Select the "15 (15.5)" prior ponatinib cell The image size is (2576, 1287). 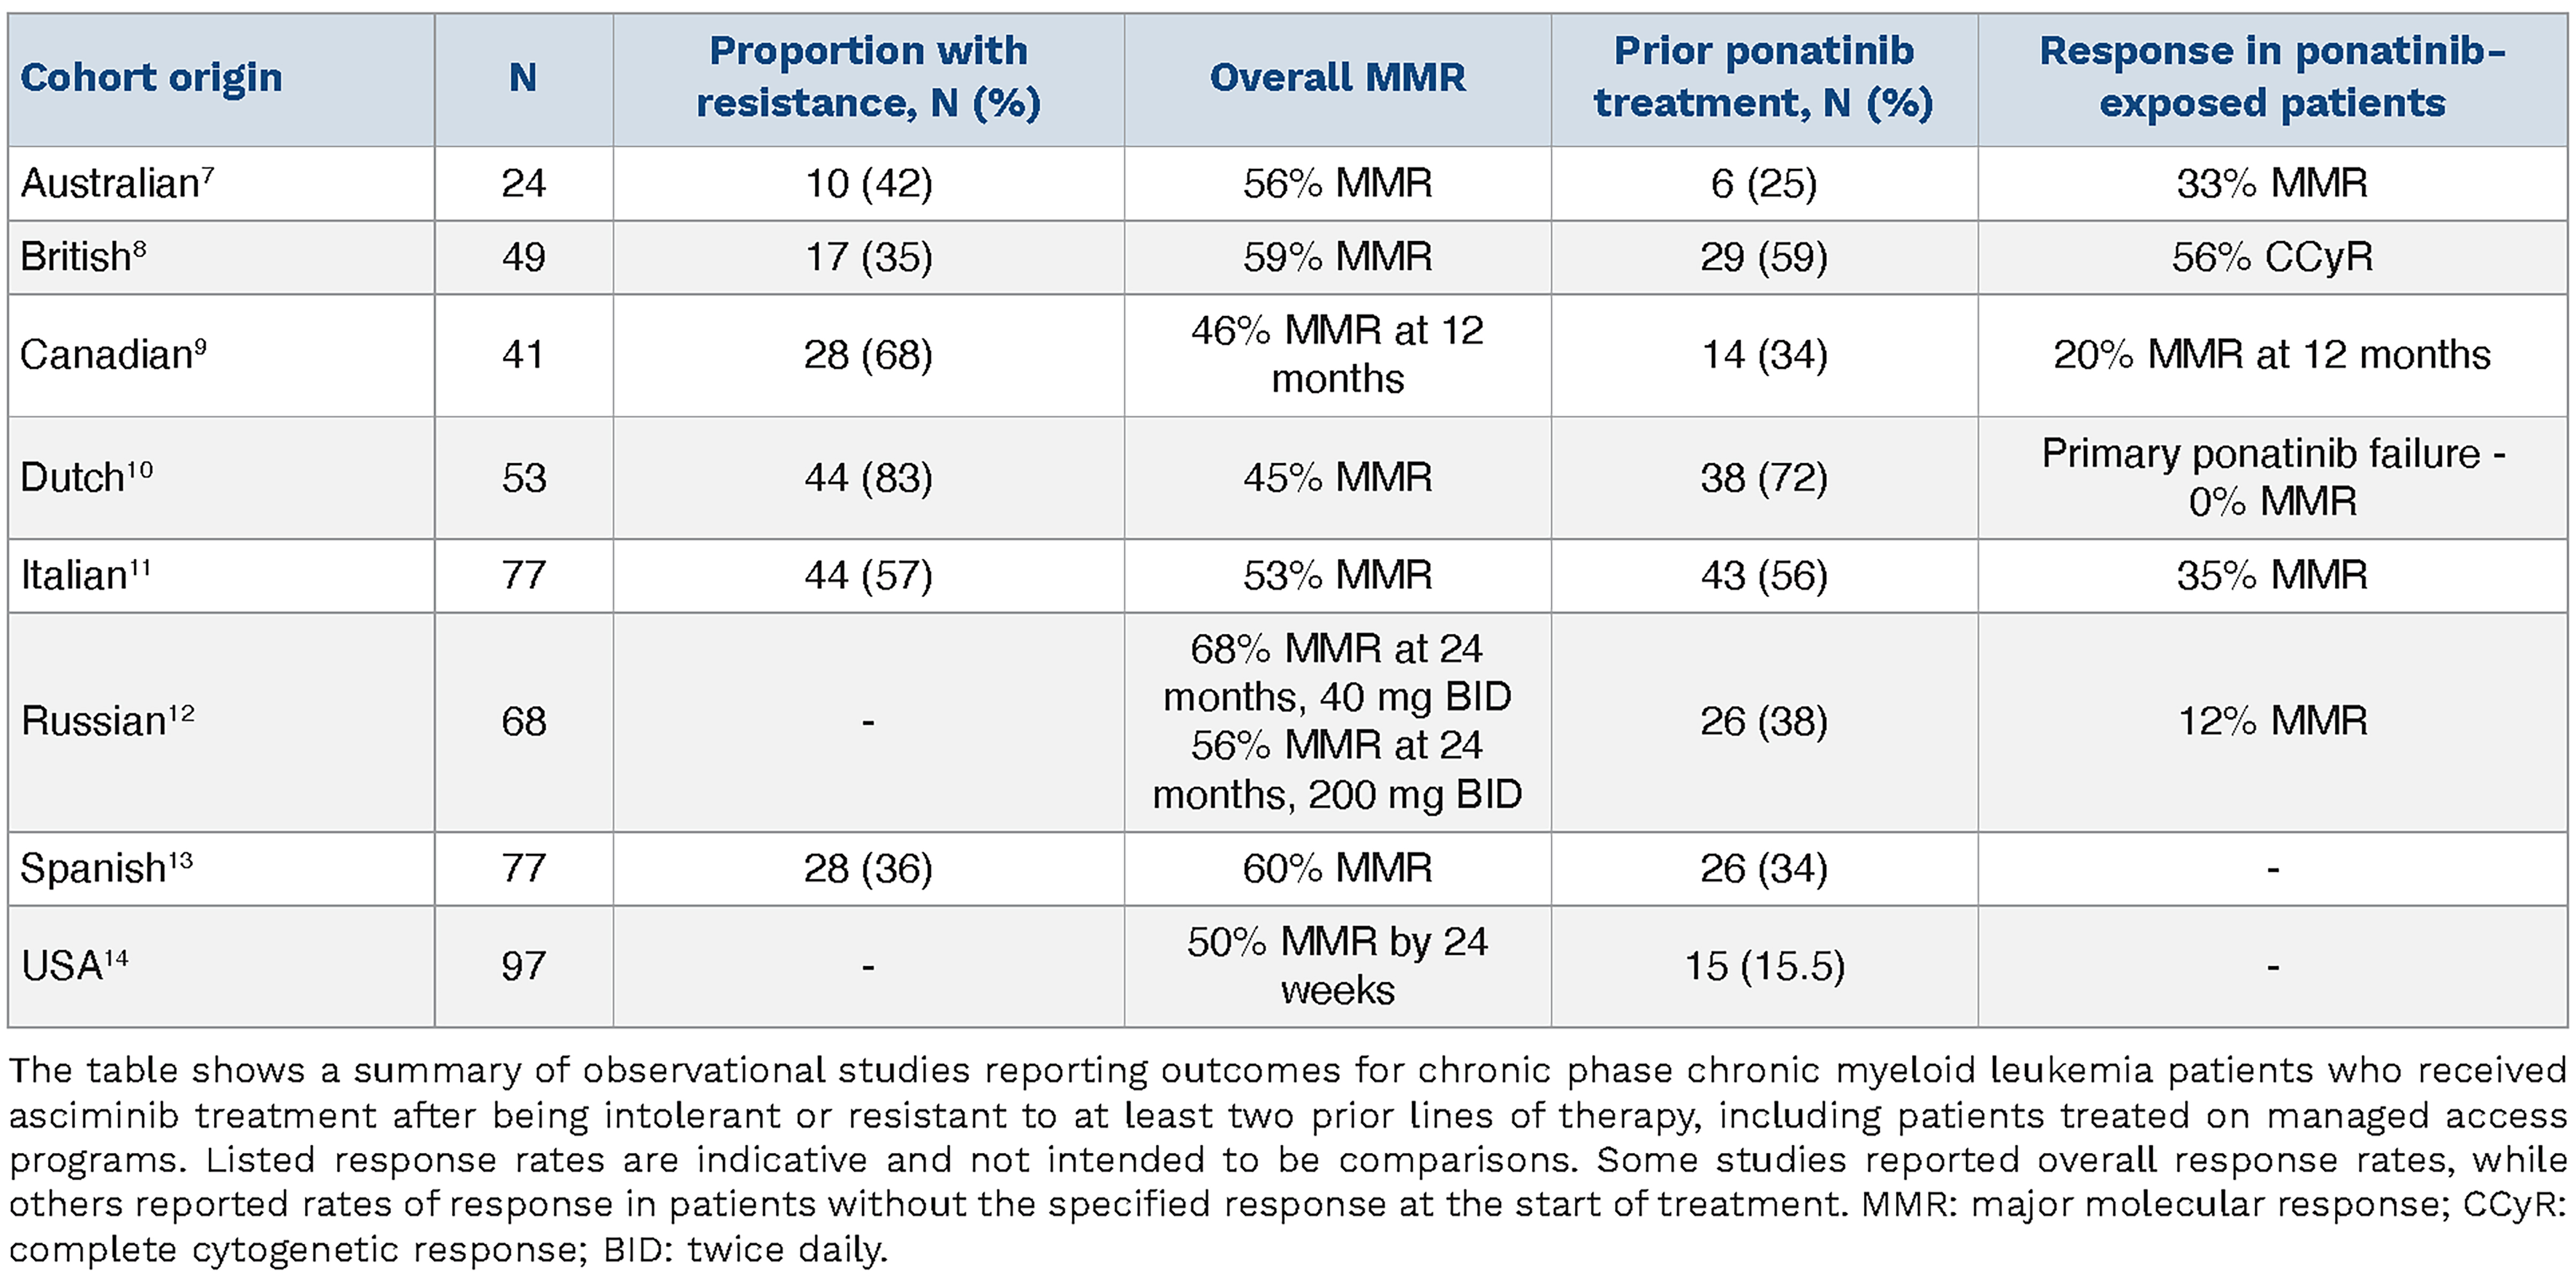click(x=1764, y=966)
